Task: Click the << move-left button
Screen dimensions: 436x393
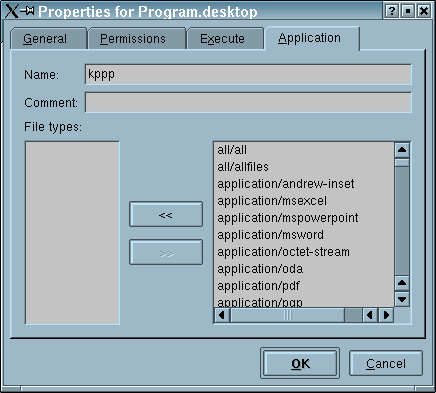Action: [x=166, y=214]
